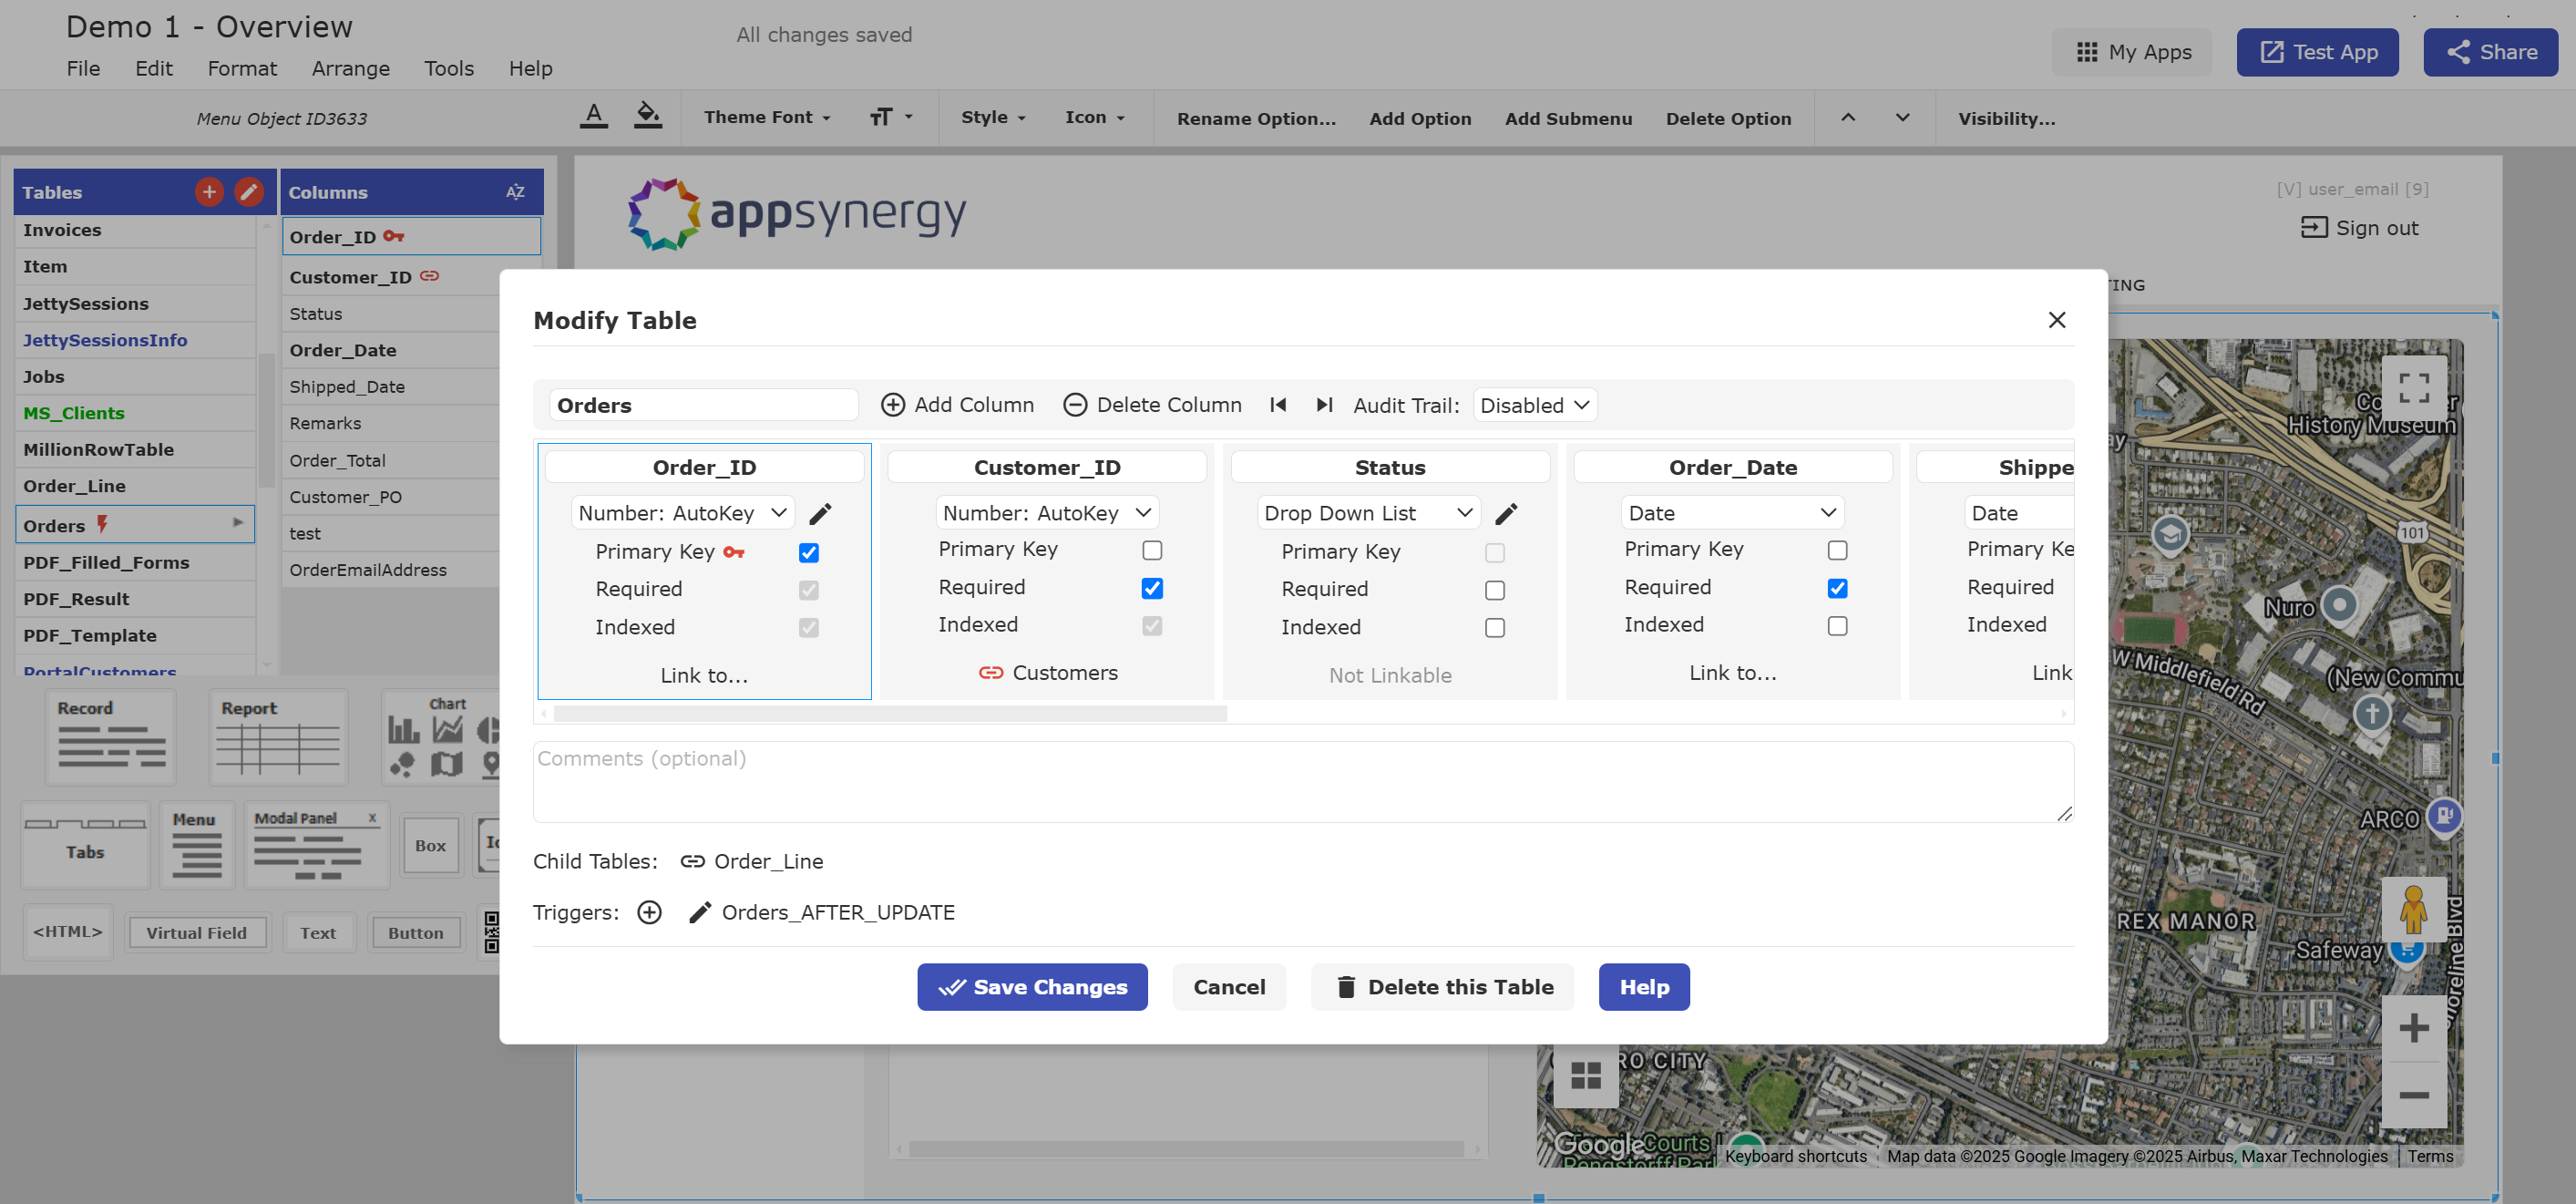Click the Delete Column minus icon
The width and height of the screenshot is (2576, 1204).
click(1074, 405)
